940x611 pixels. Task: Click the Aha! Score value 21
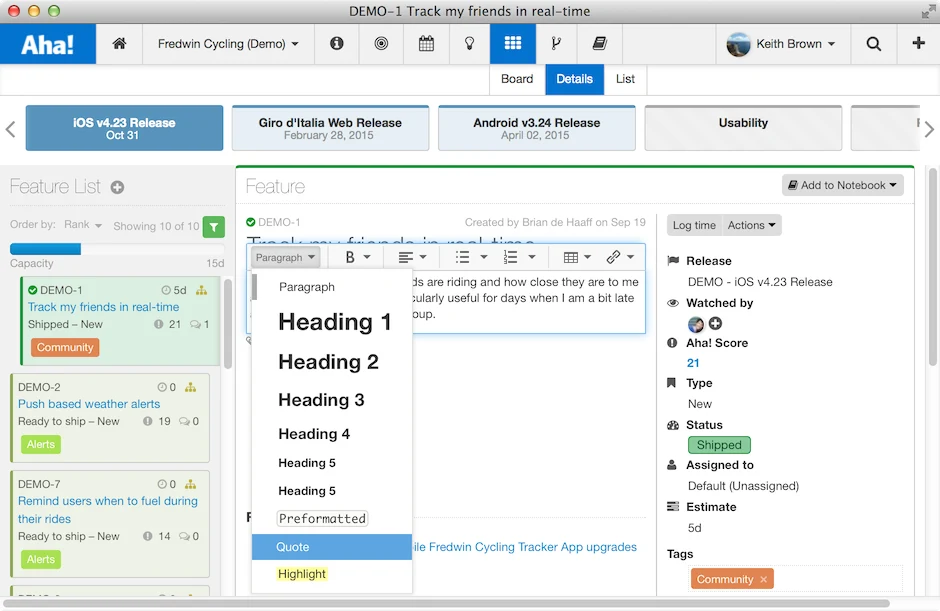[x=693, y=363]
